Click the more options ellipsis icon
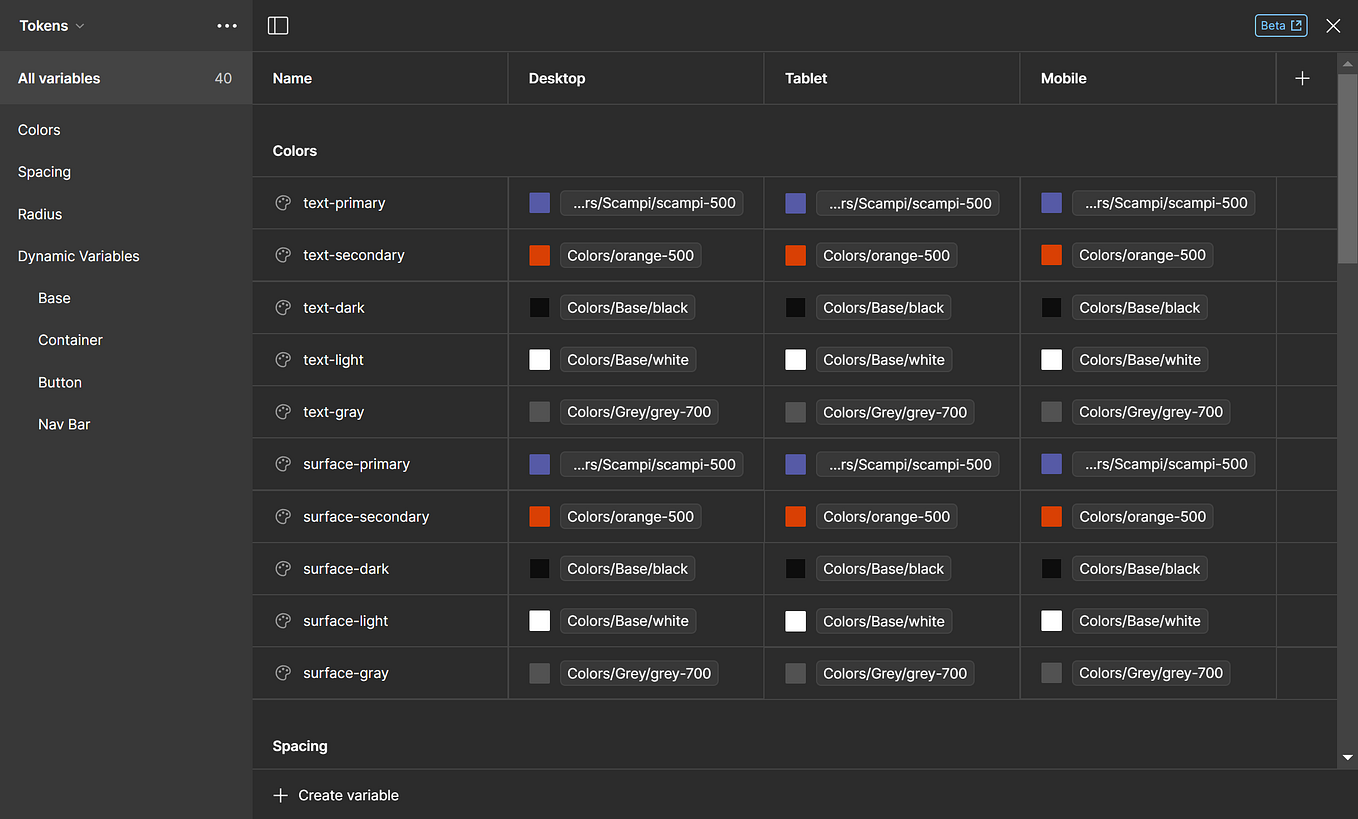The width and height of the screenshot is (1358, 819). pos(227,25)
